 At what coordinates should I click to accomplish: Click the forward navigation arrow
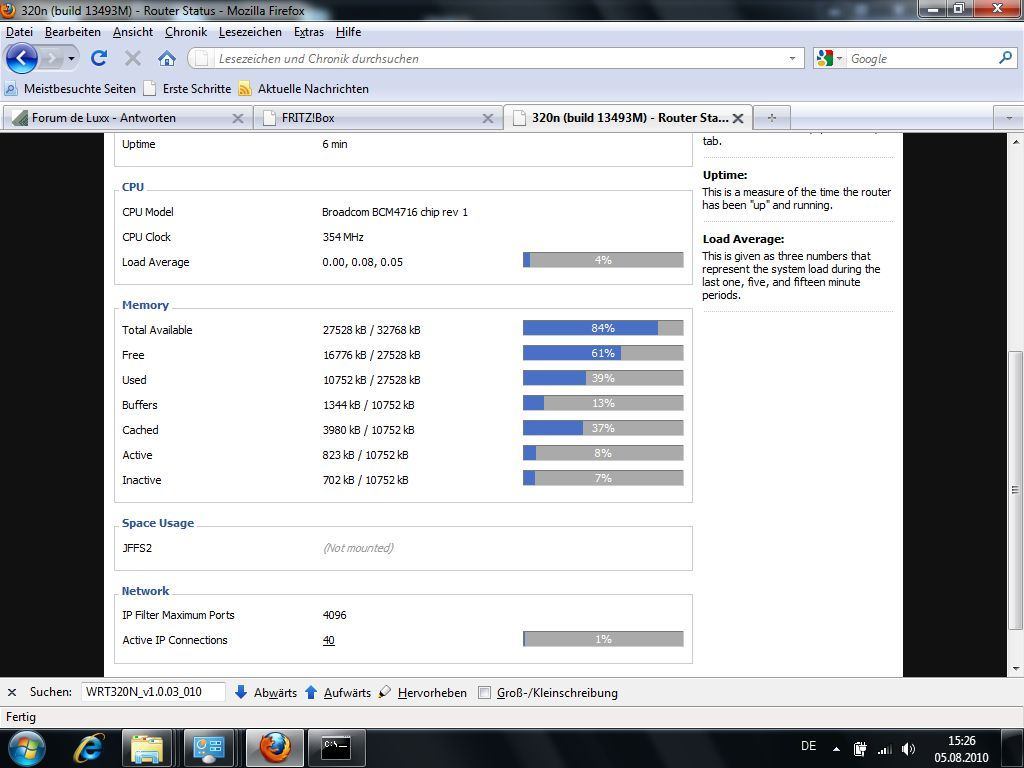(x=51, y=59)
